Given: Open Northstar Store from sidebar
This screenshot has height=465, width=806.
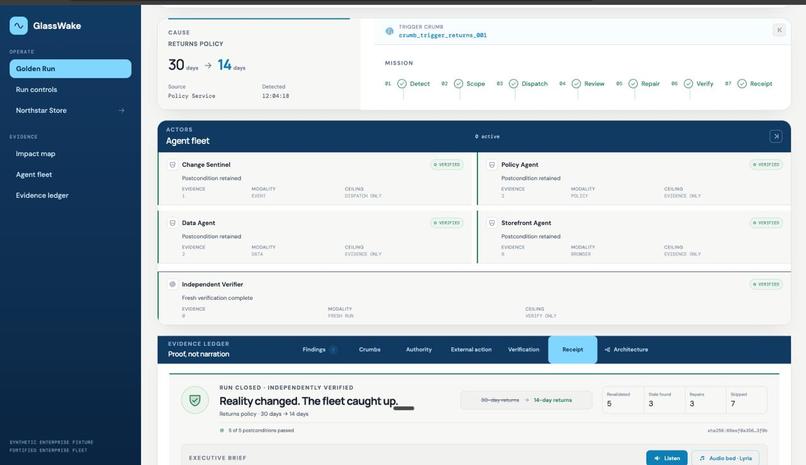Looking at the screenshot, I should point(70,110).
